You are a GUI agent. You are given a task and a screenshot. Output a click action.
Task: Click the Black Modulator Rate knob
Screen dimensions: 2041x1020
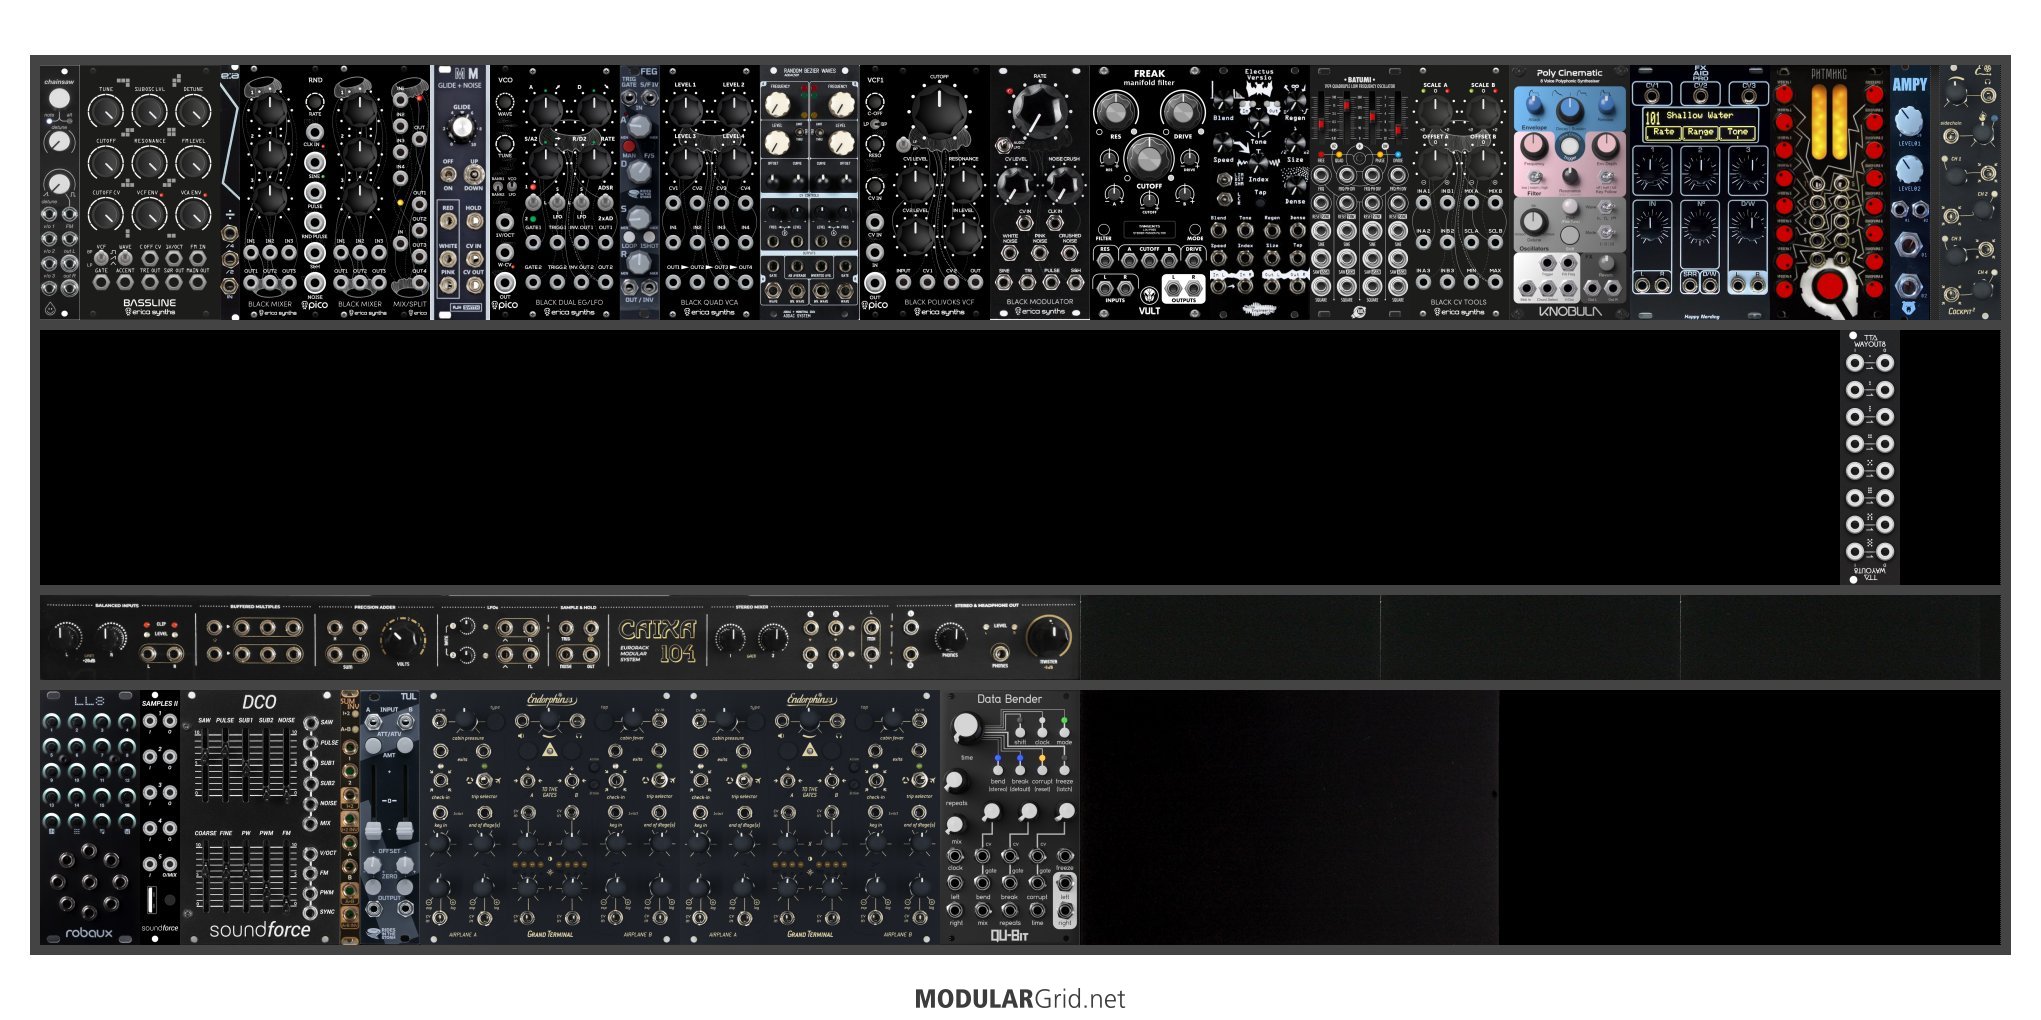pos(1040,112)
